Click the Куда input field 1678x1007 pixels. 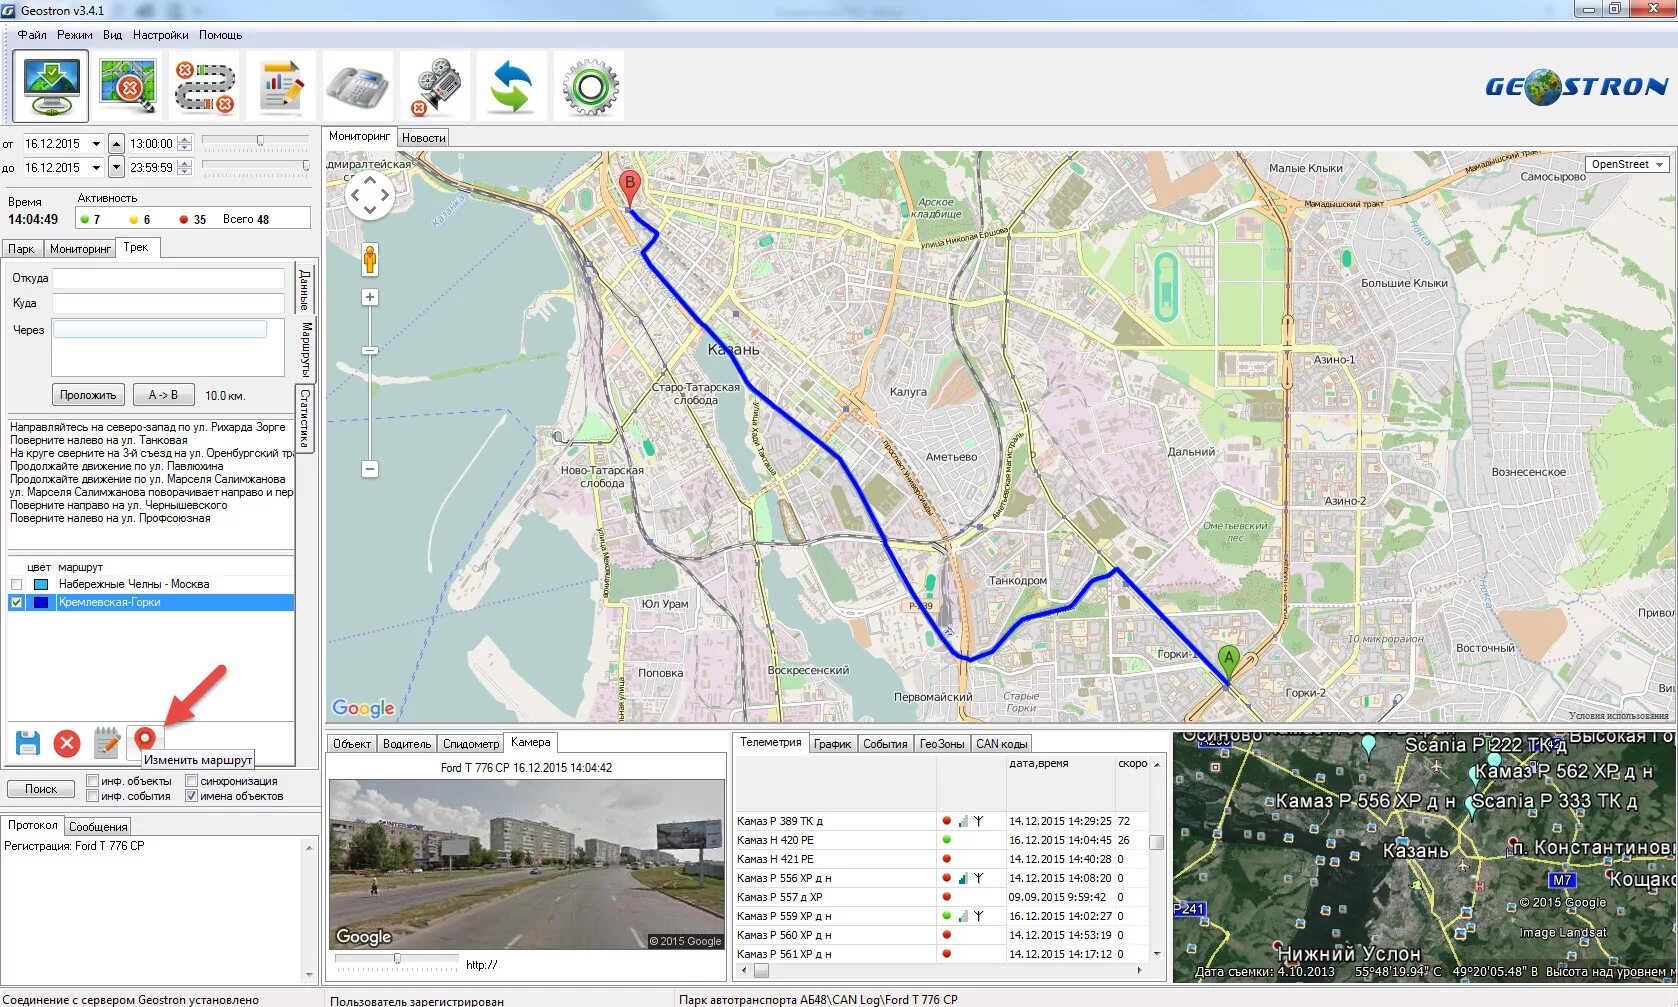pos(168,303)
